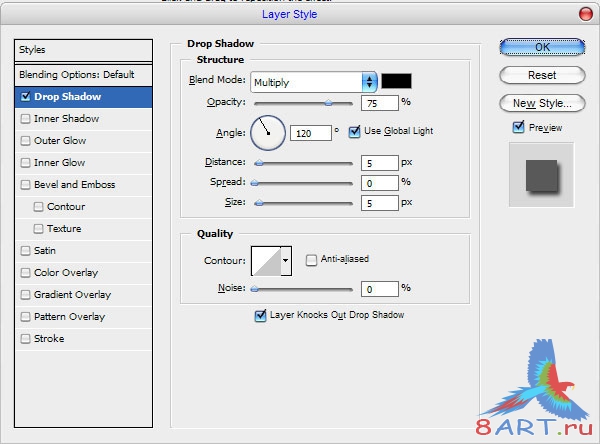
Task: Click the Reset button
Action: 542,75
